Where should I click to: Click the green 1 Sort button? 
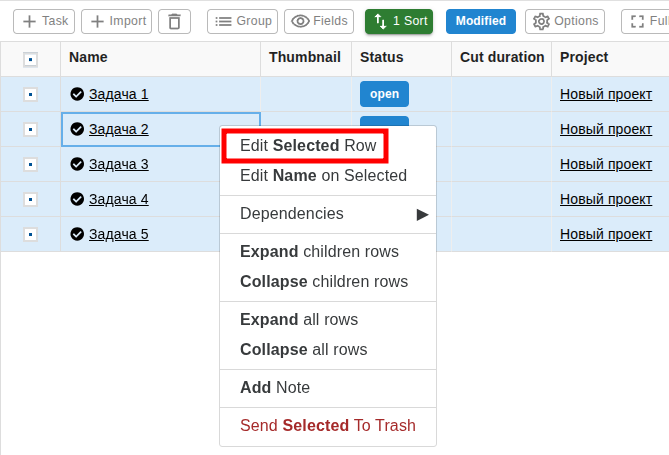(399, 21)
